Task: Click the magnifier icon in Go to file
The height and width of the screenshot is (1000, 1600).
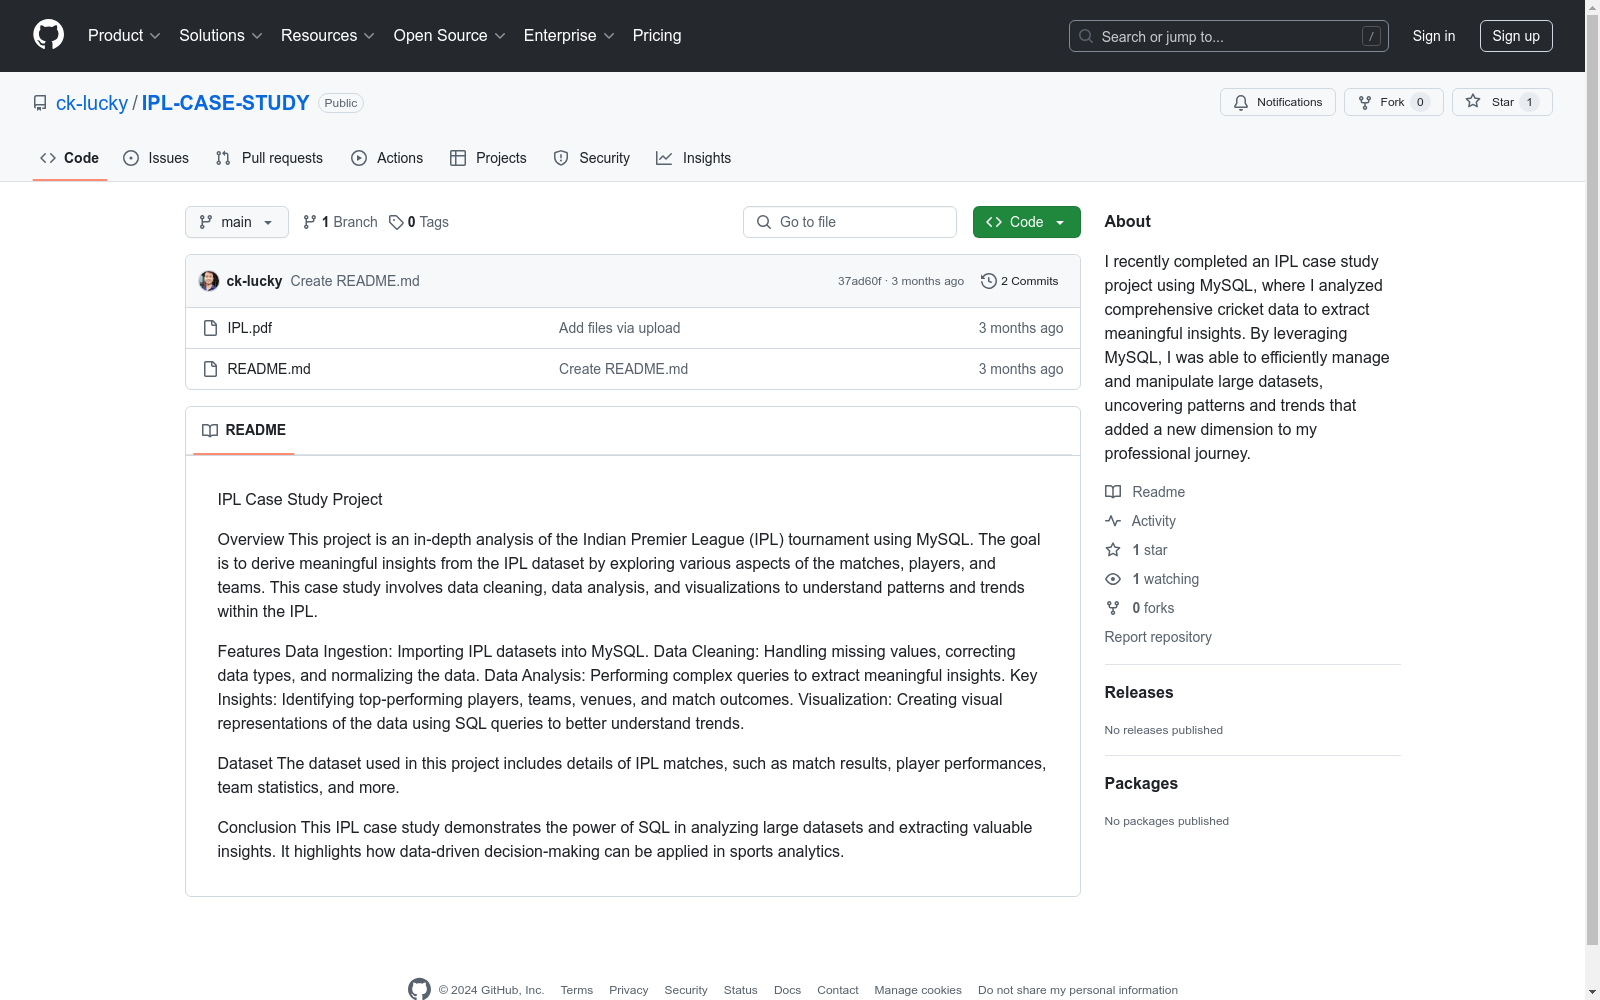Action: [764, 222]
